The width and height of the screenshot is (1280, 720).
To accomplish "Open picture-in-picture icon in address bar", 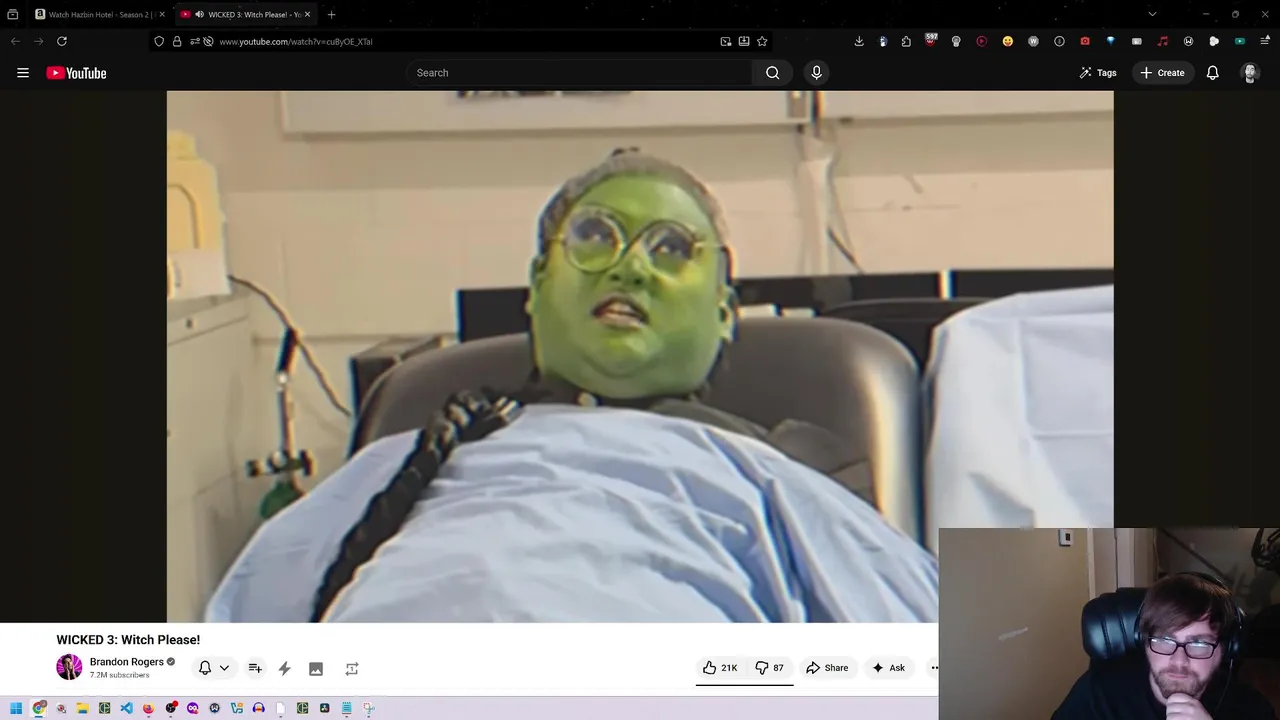I will pos(726,42).
